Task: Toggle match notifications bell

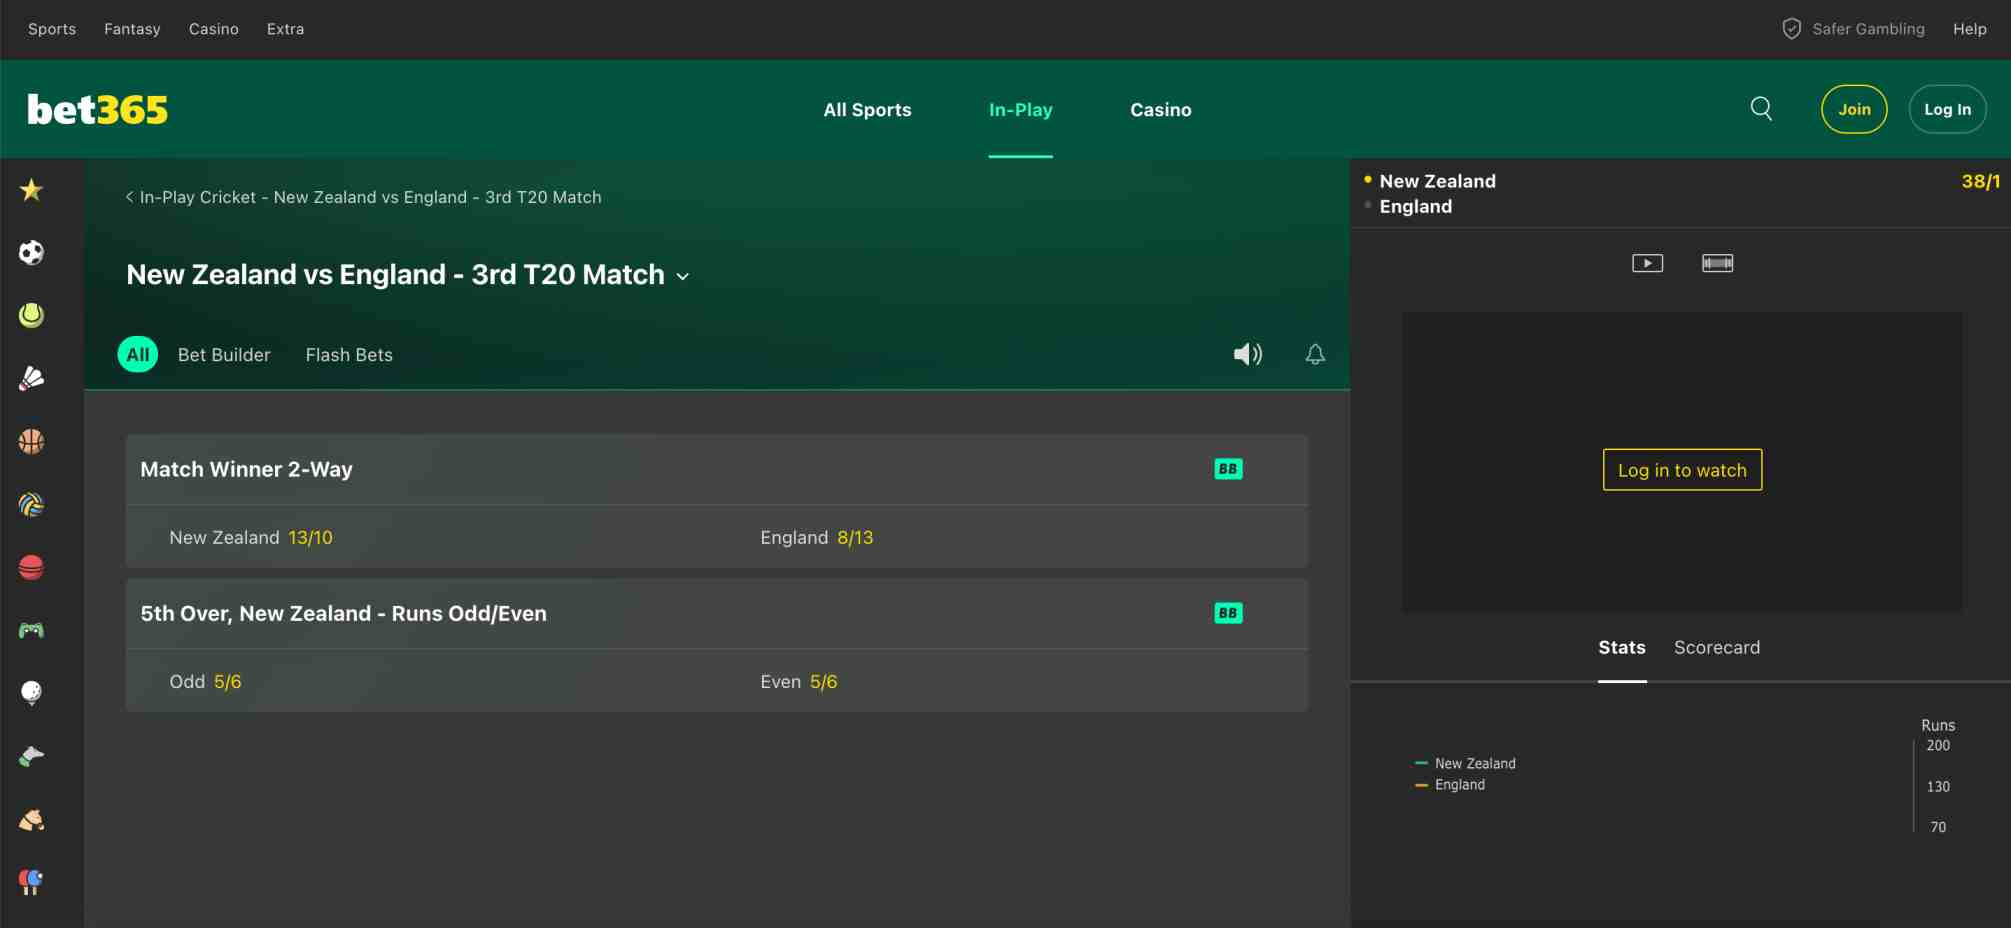Action: [x=1315, y=354]
